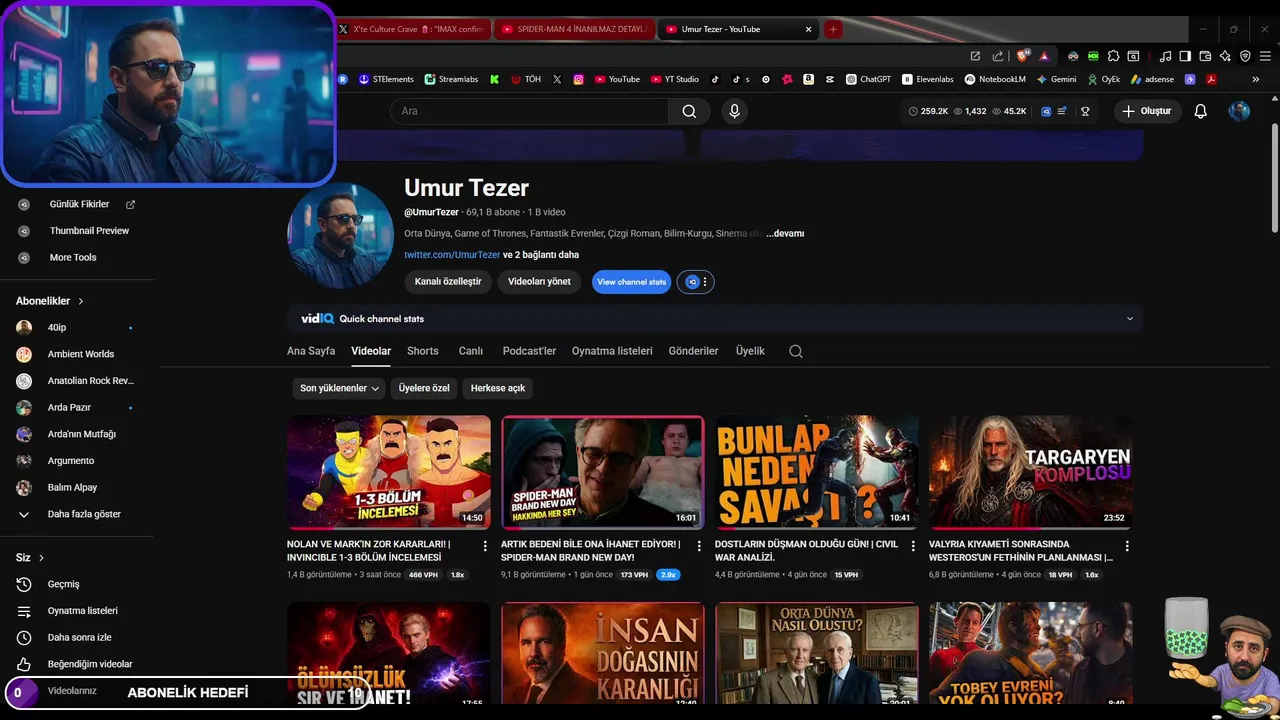Open the browser hamburger menu

tap(1265, 56)
